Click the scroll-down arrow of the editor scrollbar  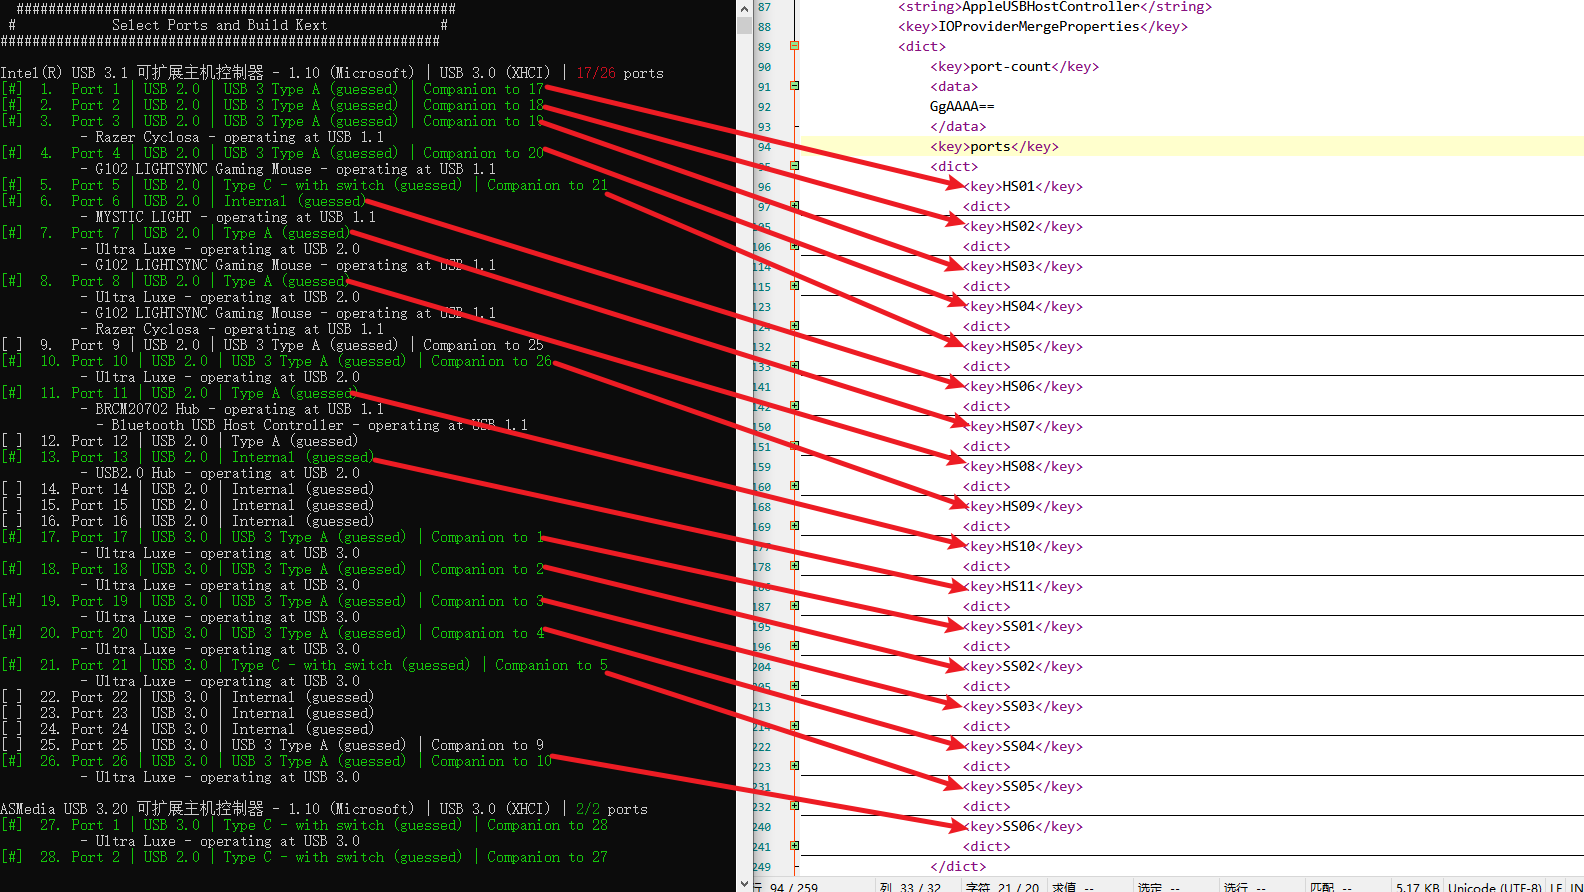tap(744, 883)
